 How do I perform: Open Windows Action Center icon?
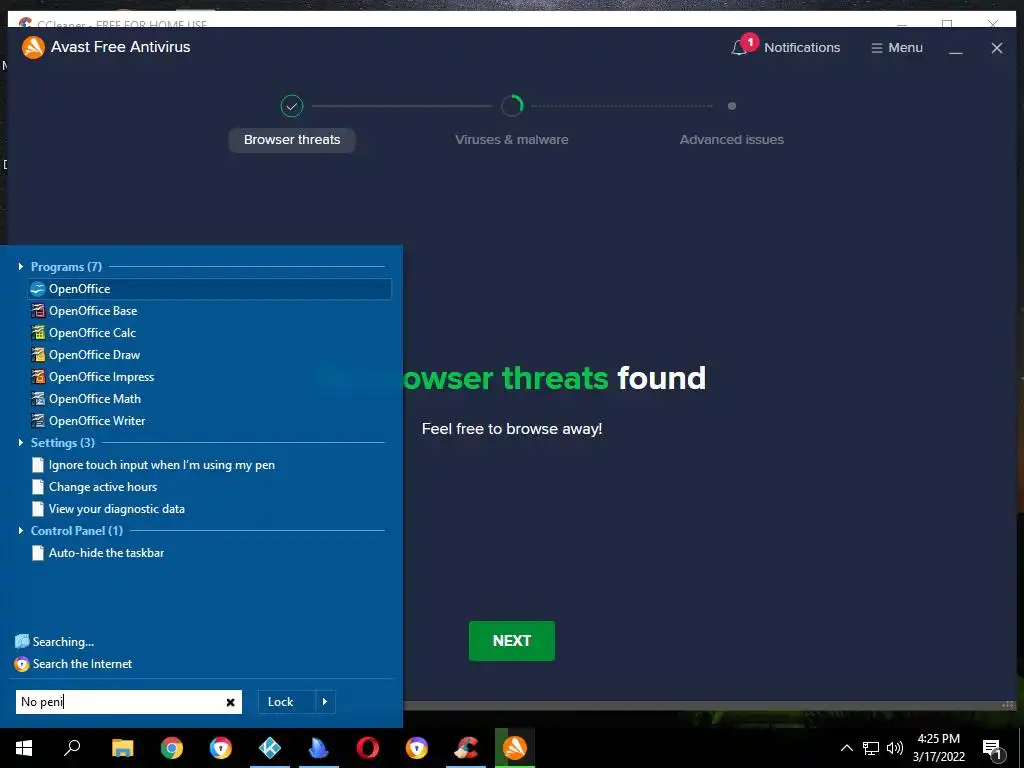coord(992,749)
